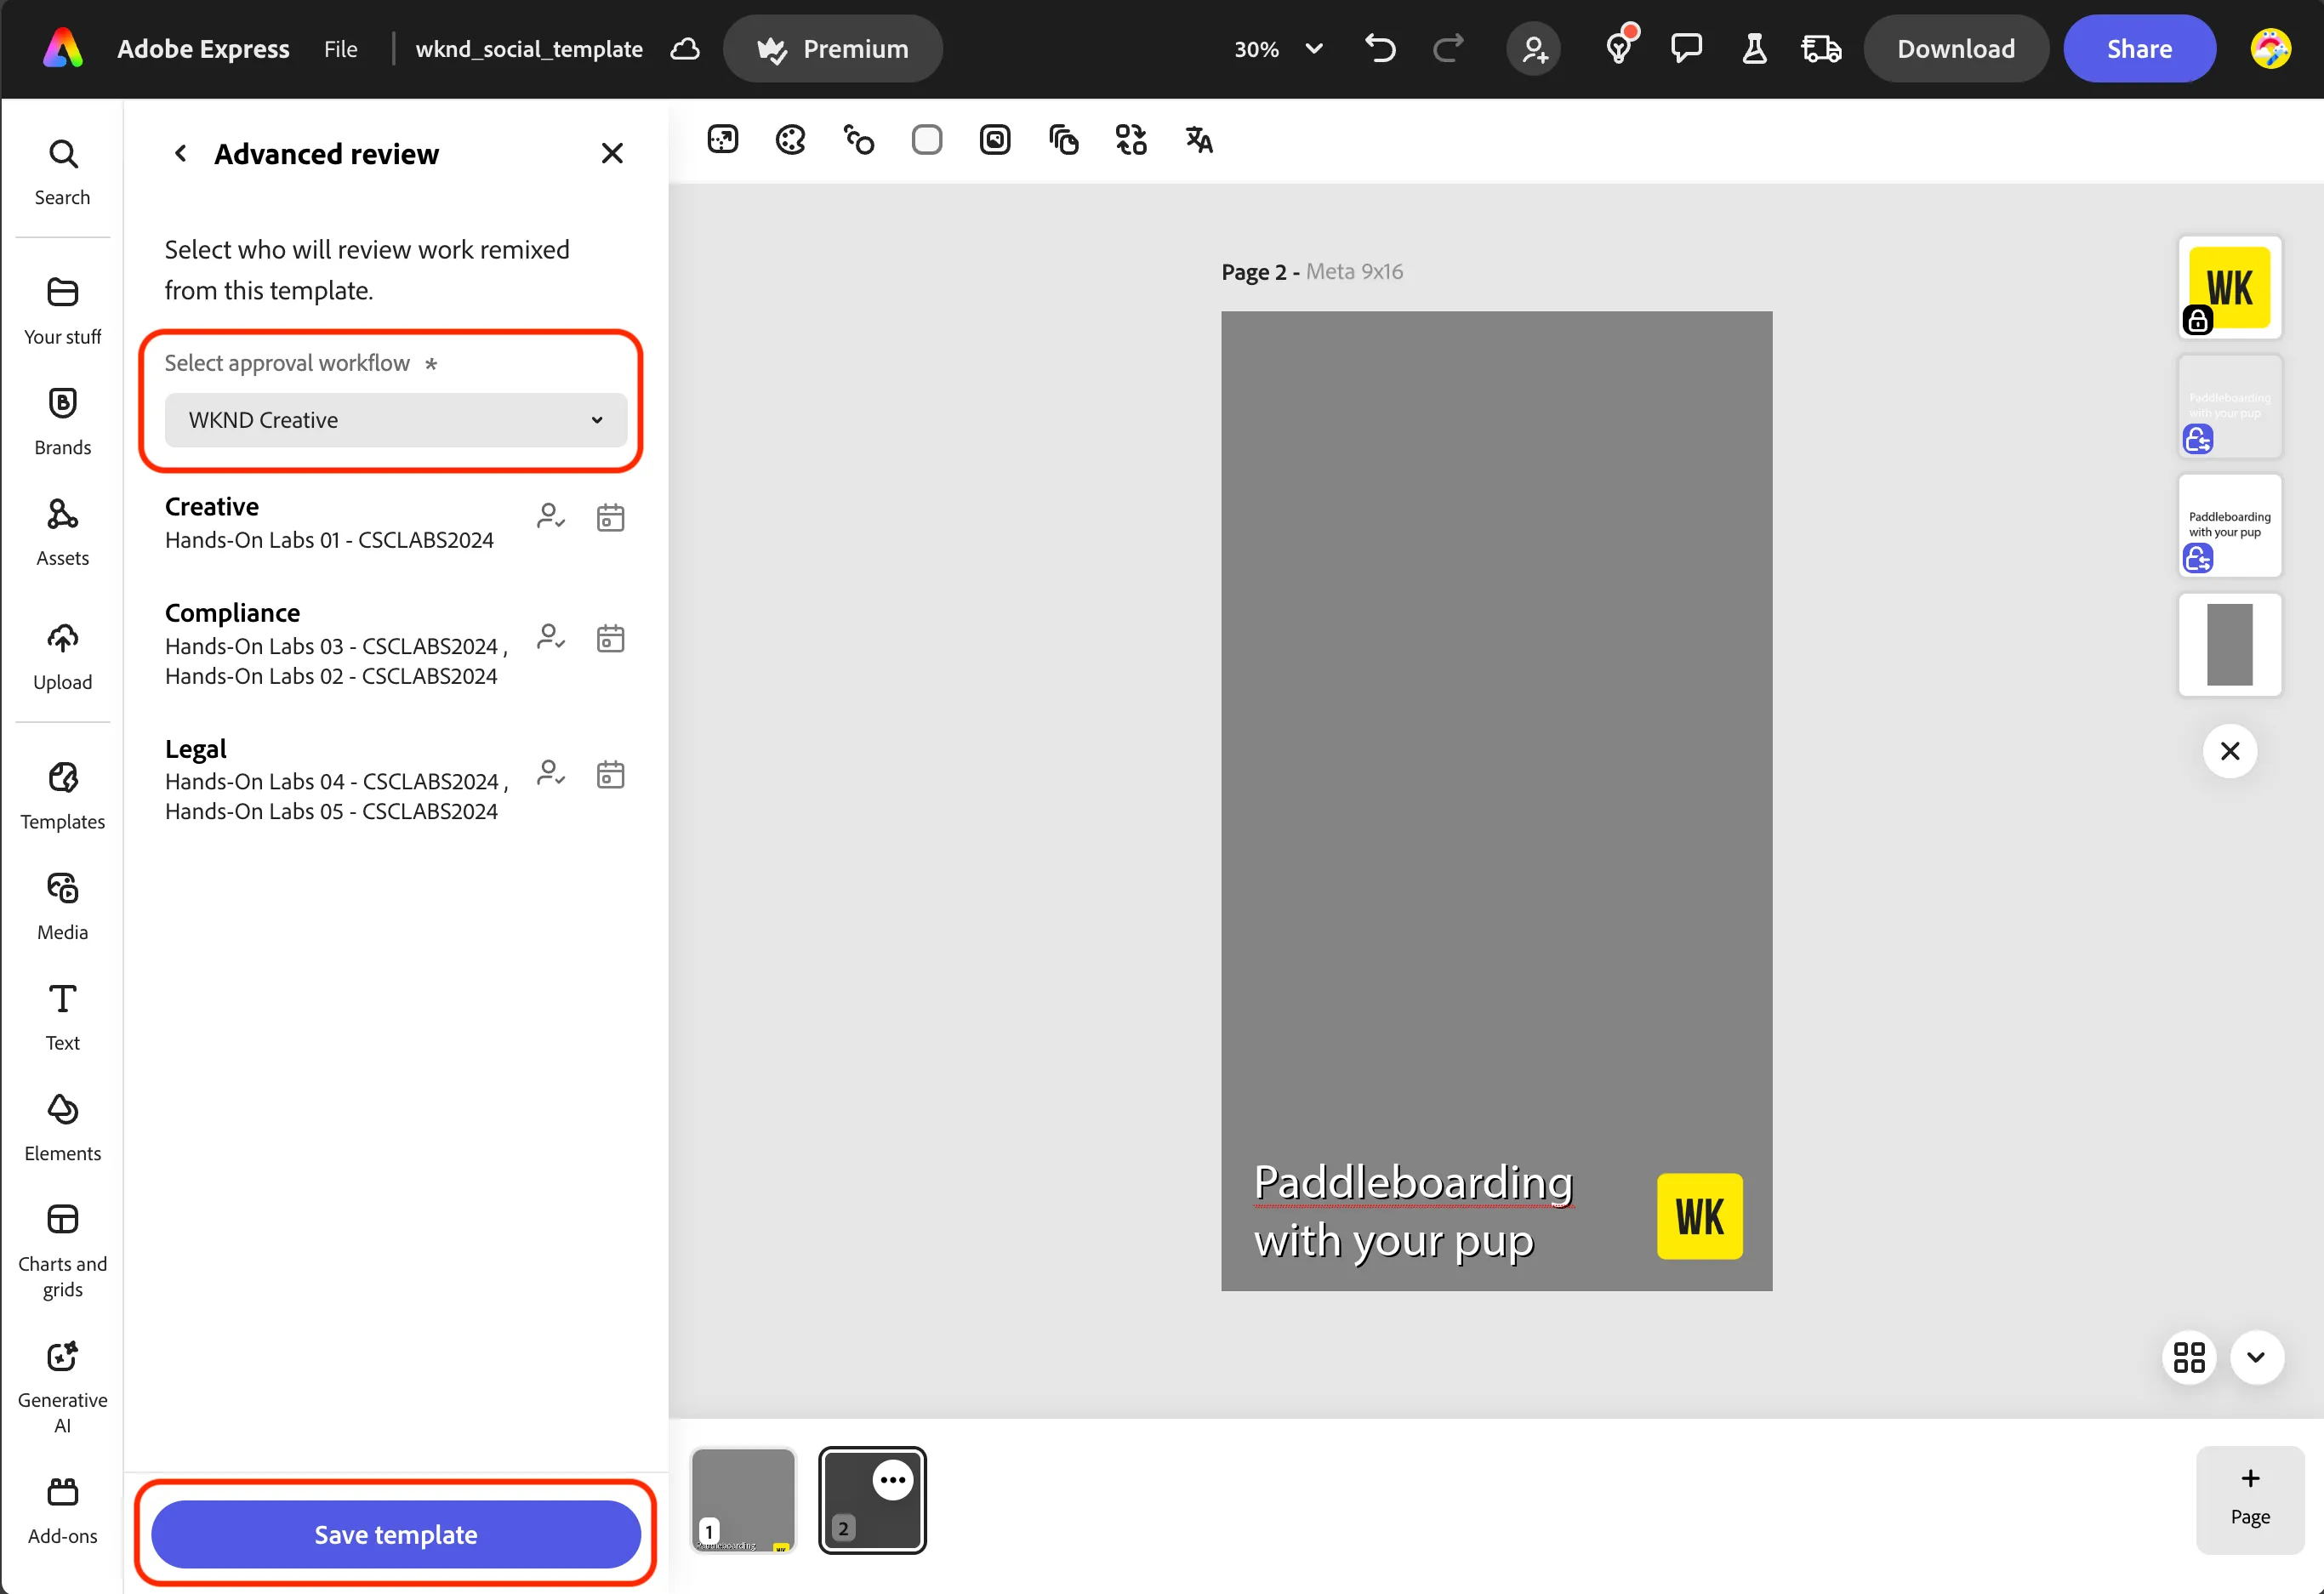
Task: Click the Download button
Action: tap(1956, 48)
